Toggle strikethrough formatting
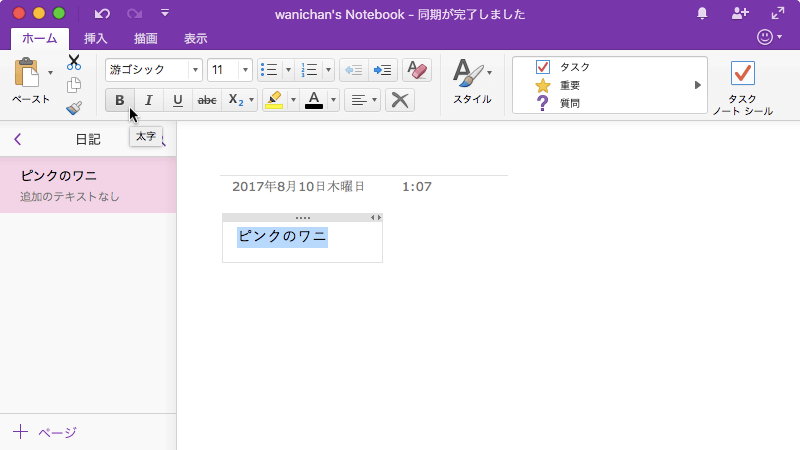 (x=207, y=100)
